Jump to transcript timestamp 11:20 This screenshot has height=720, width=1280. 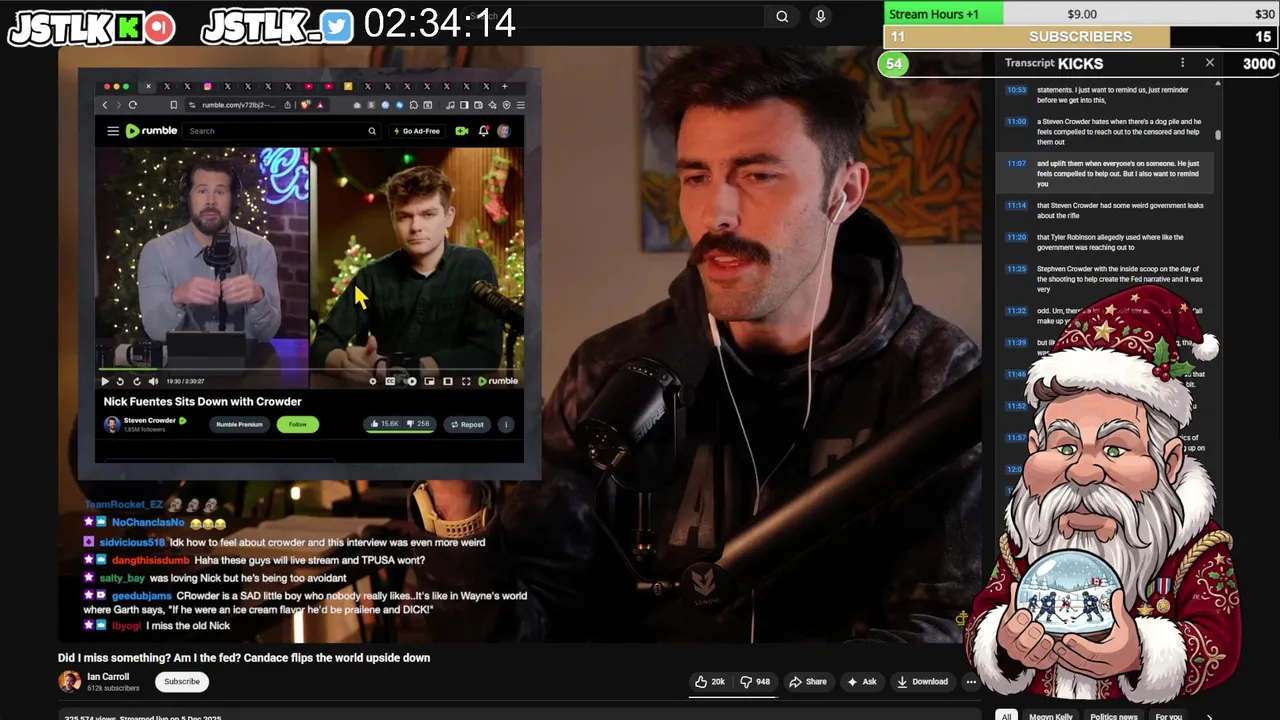point(1016,237)
